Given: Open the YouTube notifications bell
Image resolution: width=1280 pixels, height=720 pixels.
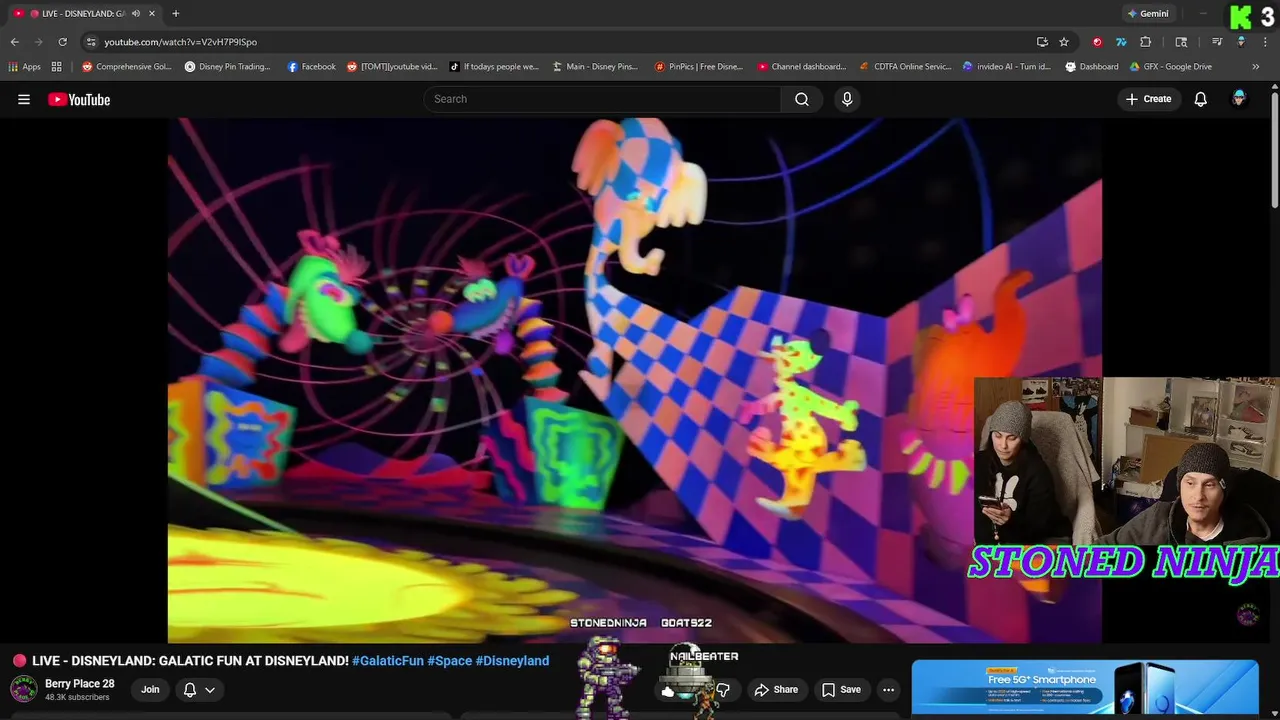Looking at the screenshot, I should [1201, 99].
